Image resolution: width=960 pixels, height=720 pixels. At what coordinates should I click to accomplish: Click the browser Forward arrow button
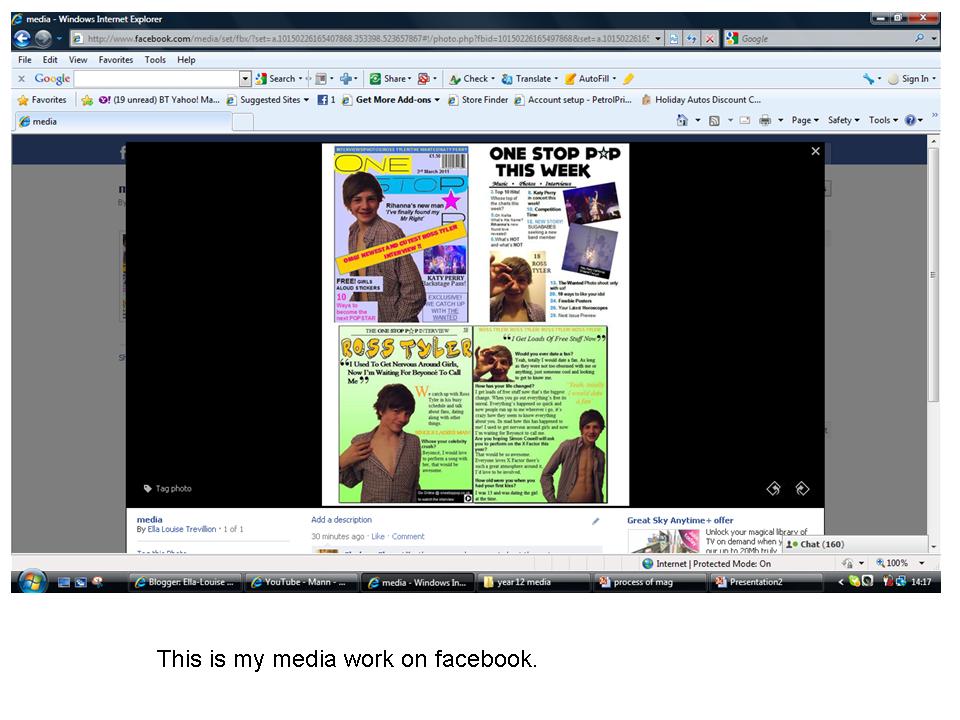[x=43, y=39]
